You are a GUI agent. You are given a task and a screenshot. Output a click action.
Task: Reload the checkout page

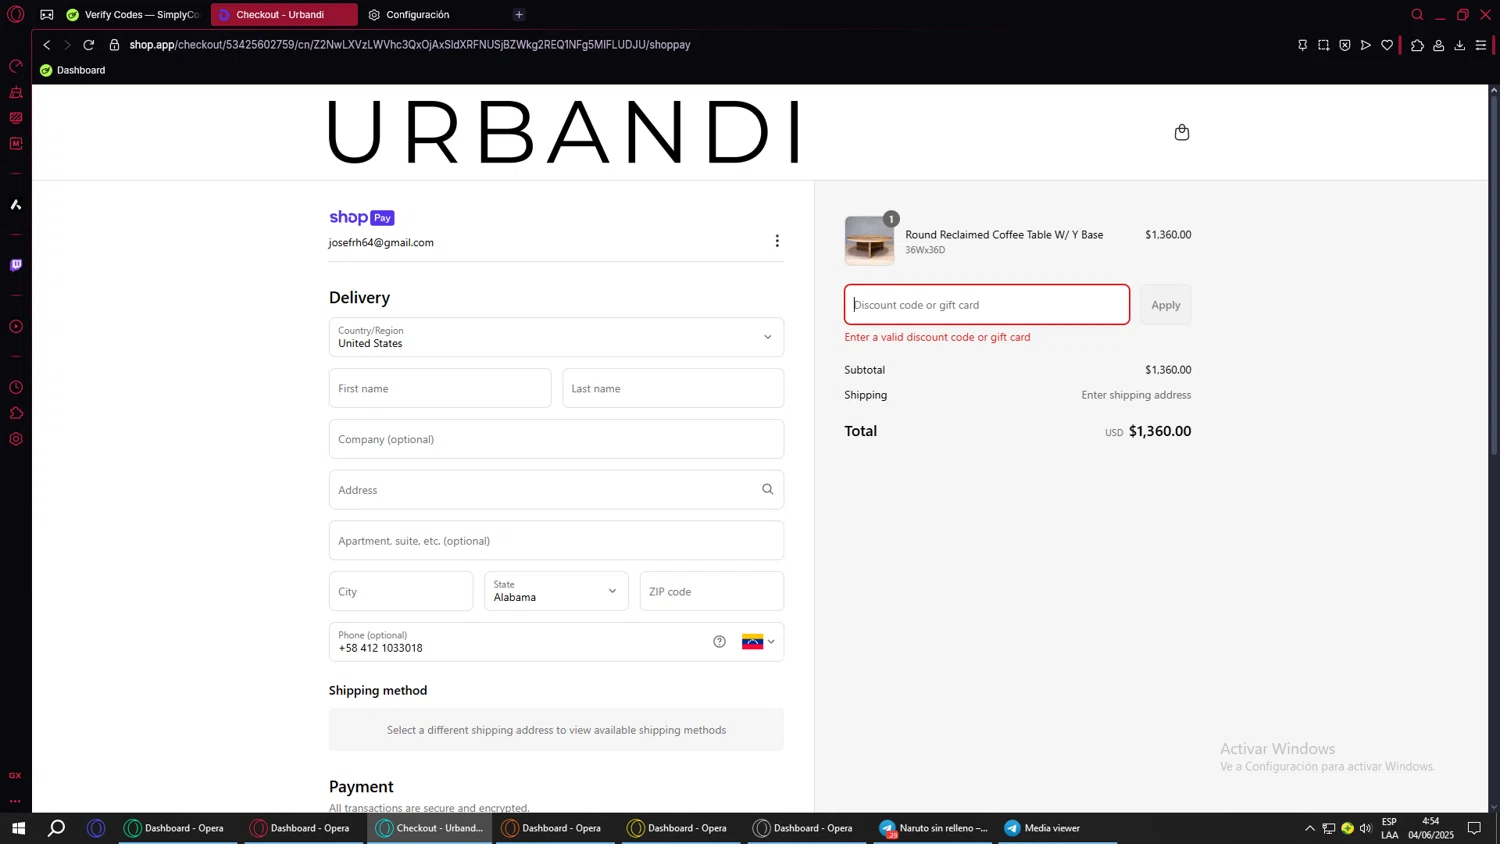pyautogui.click(x=89, y=45)
